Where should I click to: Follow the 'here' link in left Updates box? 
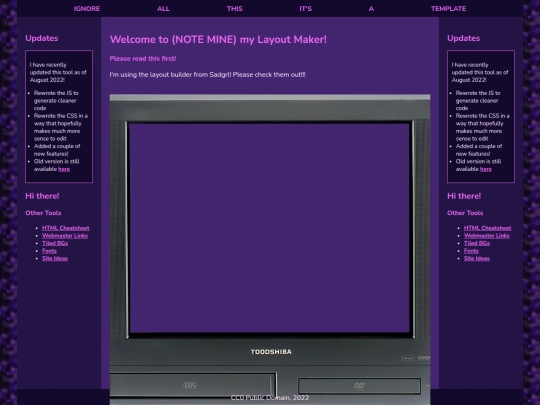point(64,169)
